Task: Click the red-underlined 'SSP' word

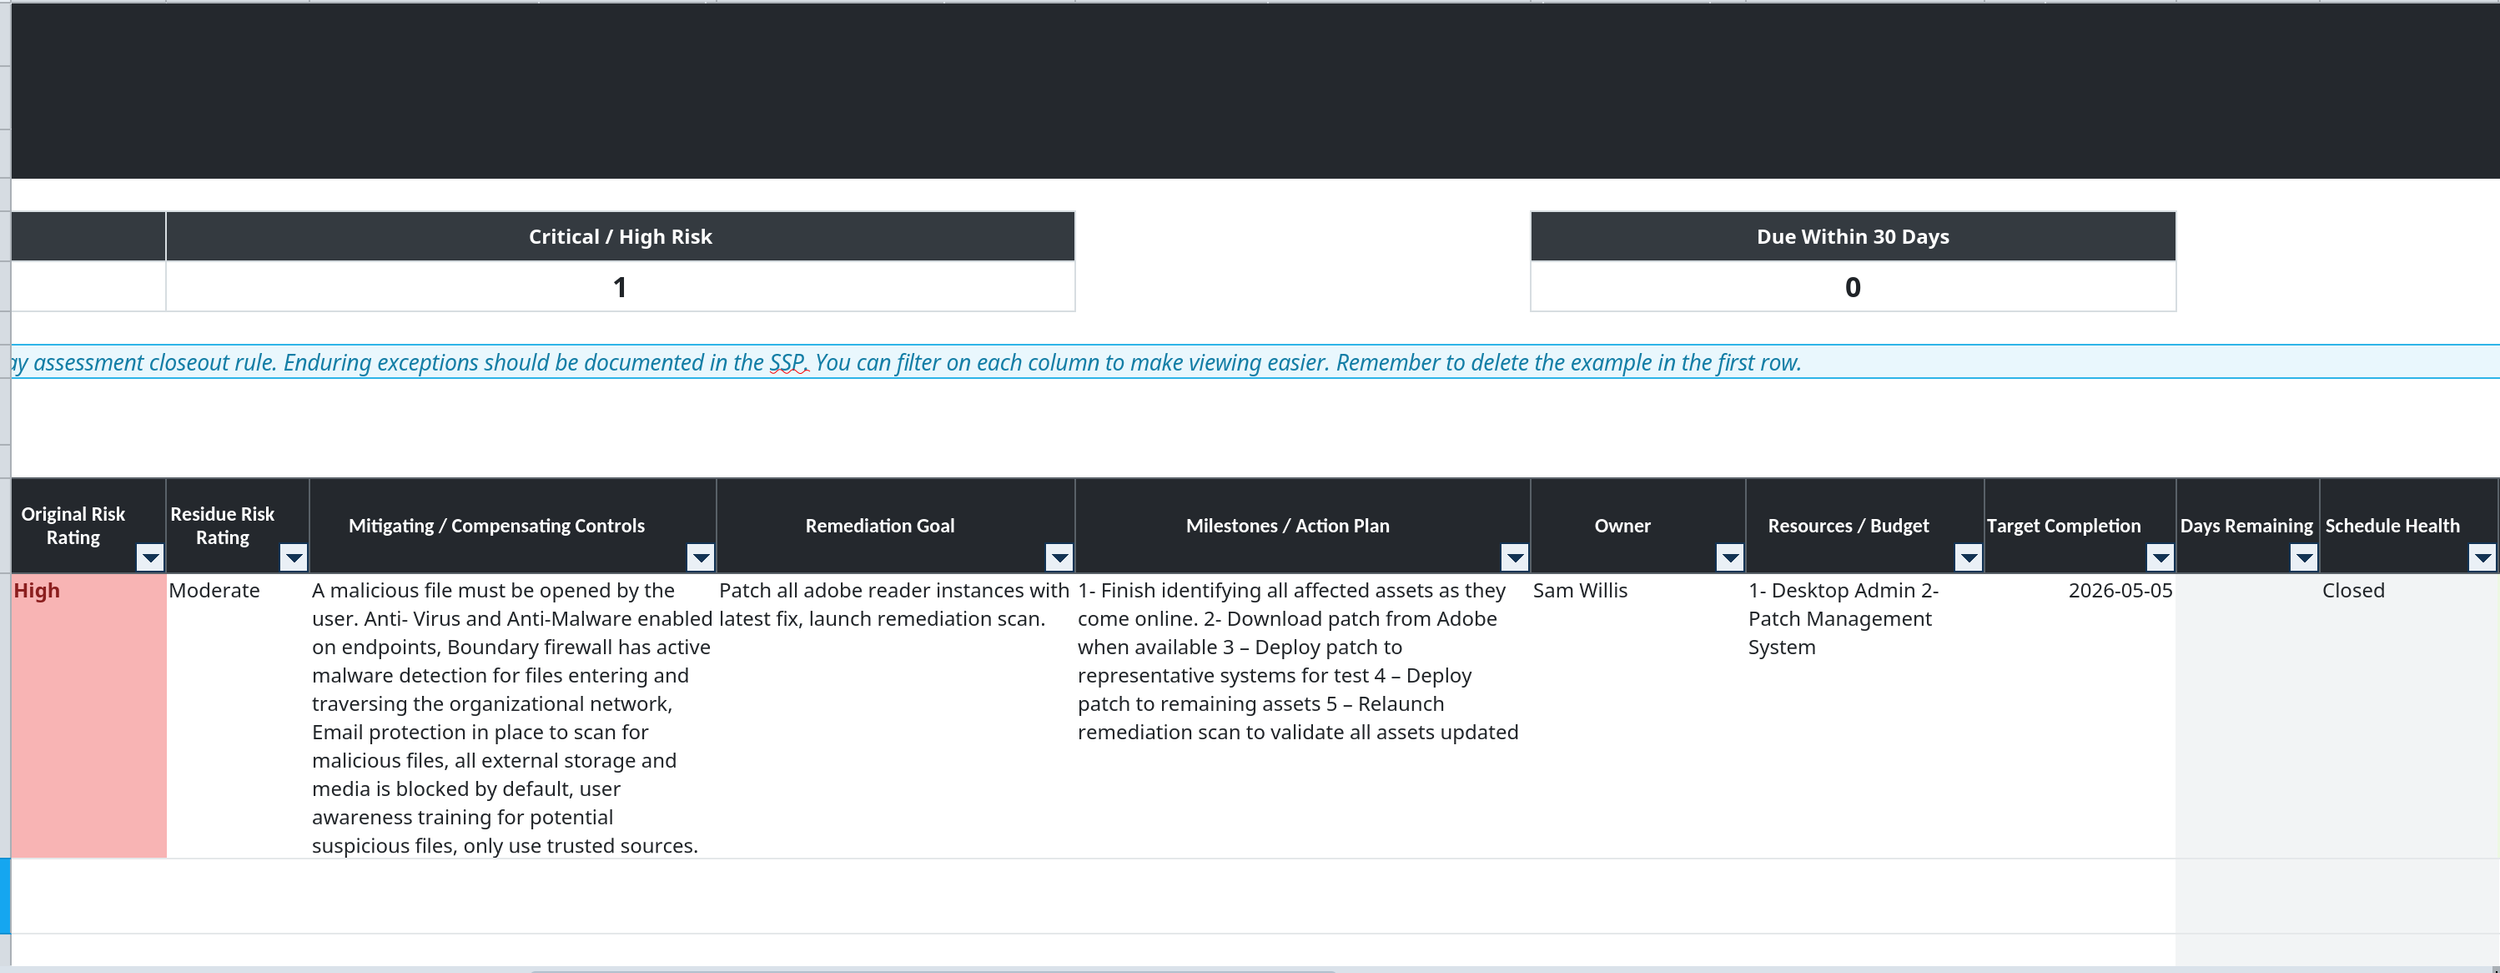Action: coord(788,363)
